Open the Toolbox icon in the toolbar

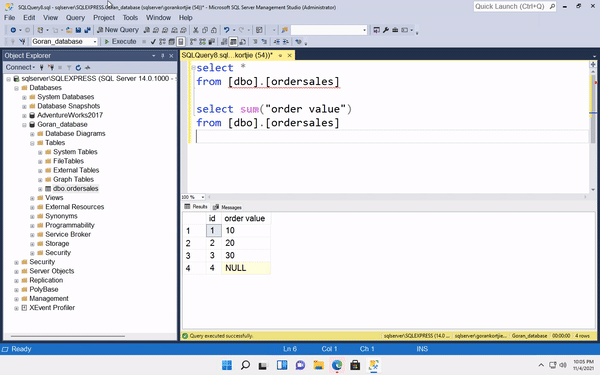point(395,30)
